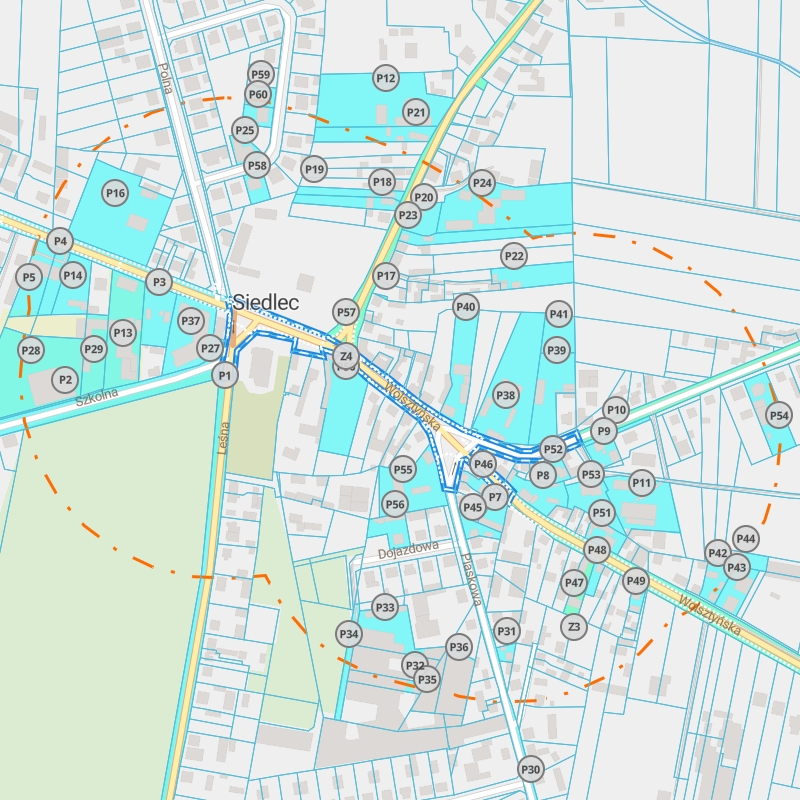Pick the P34 marker
800x800 pixels.
click(x=348, y=634)
